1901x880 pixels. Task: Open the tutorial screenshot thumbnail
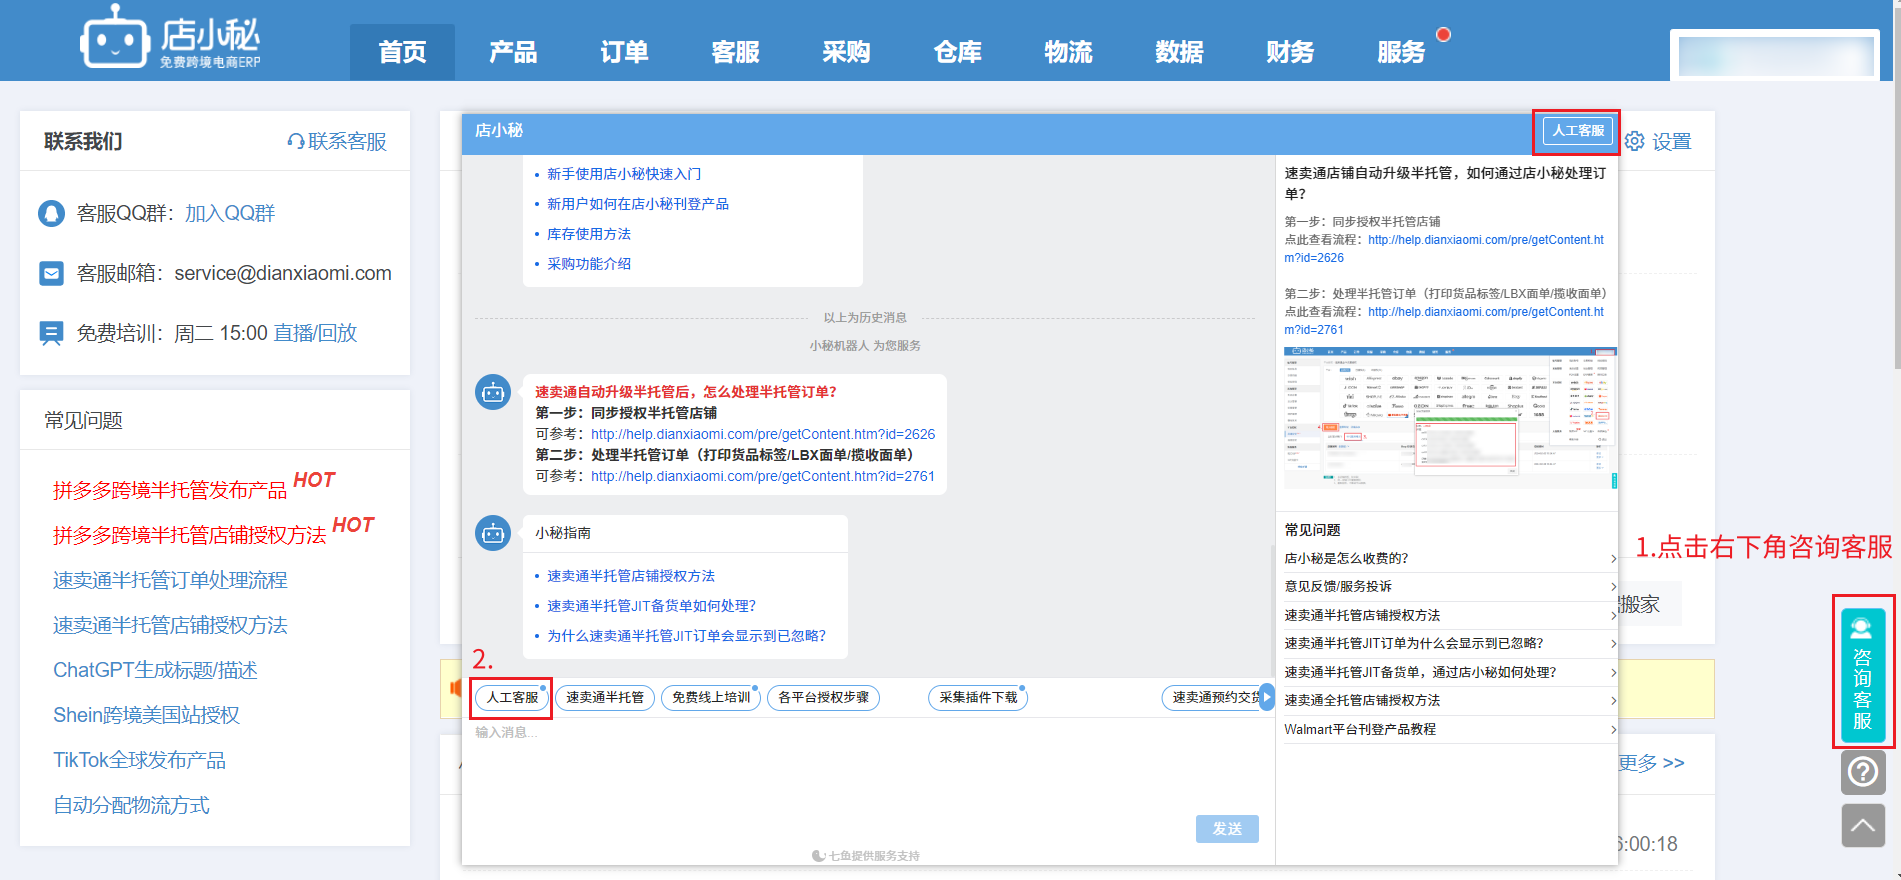click(1449, 418)
